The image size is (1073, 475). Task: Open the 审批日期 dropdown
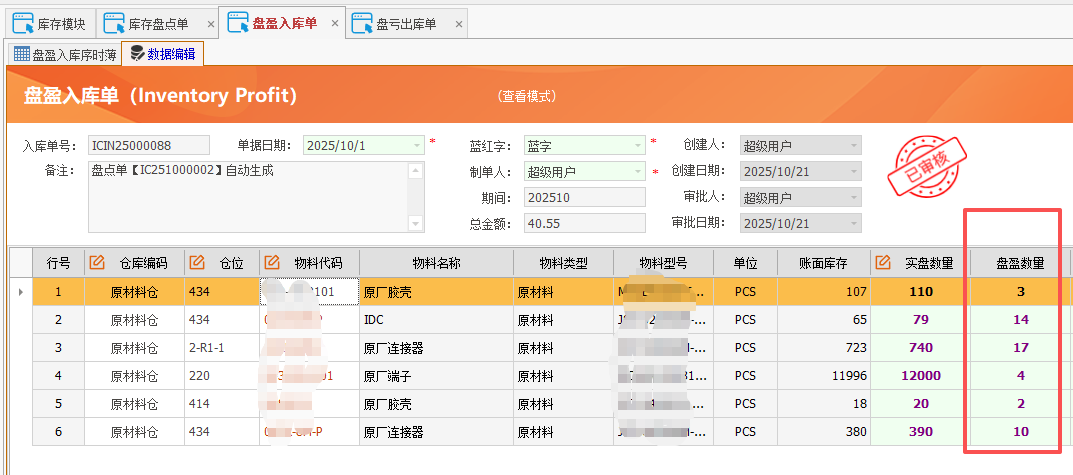[x=854, y=223]
